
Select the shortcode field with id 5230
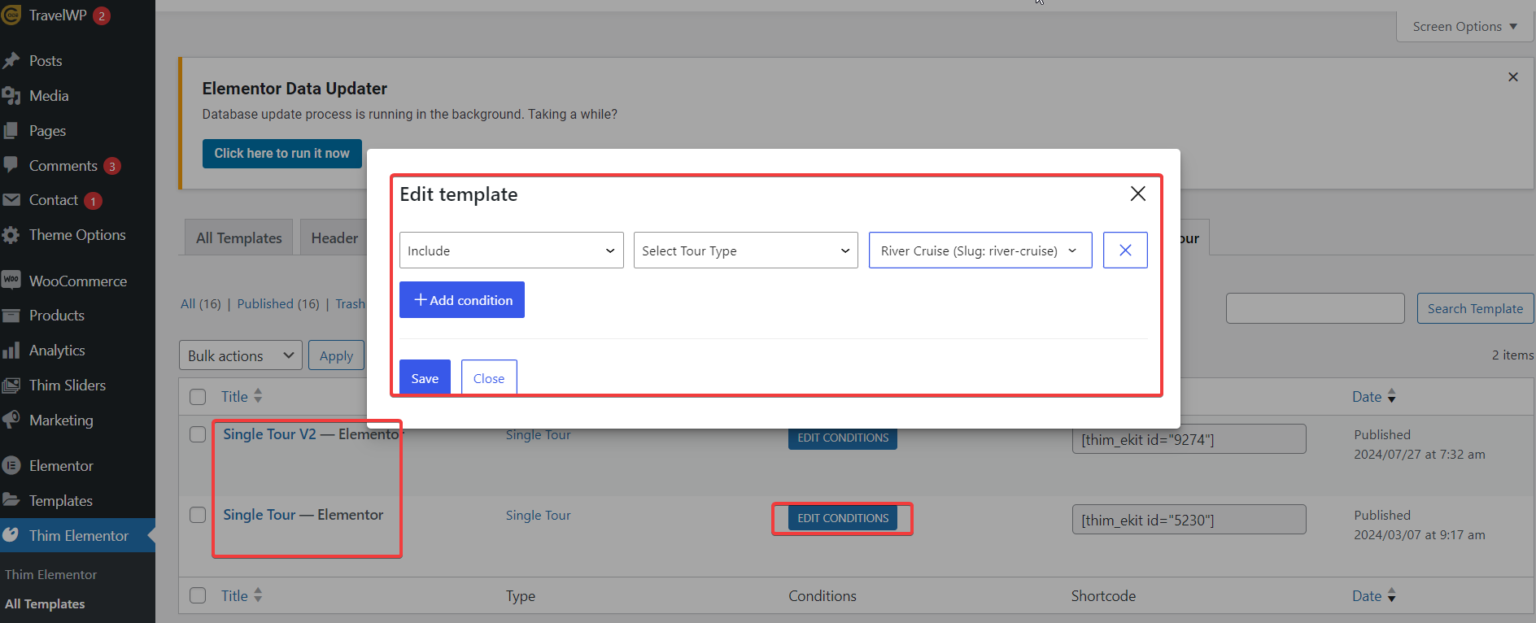point(1189,519)
